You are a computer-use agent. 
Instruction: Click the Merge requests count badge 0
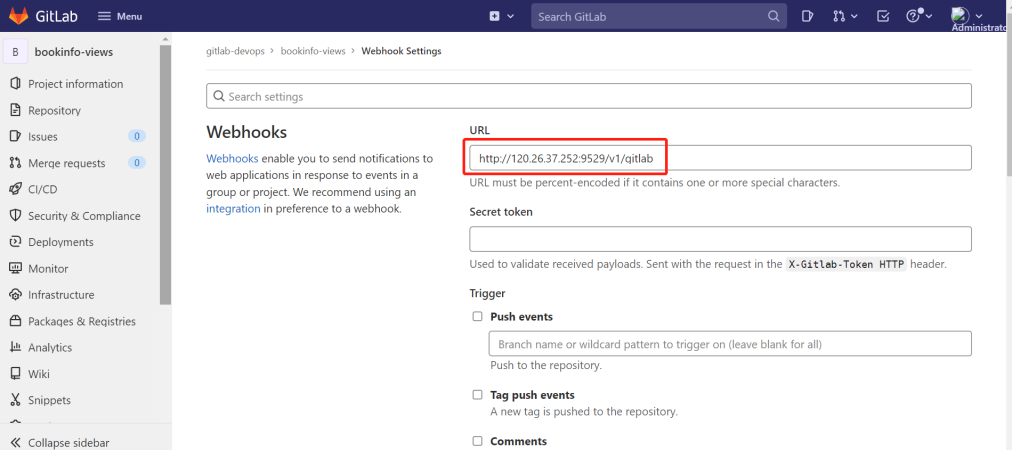tap(137, 163)
